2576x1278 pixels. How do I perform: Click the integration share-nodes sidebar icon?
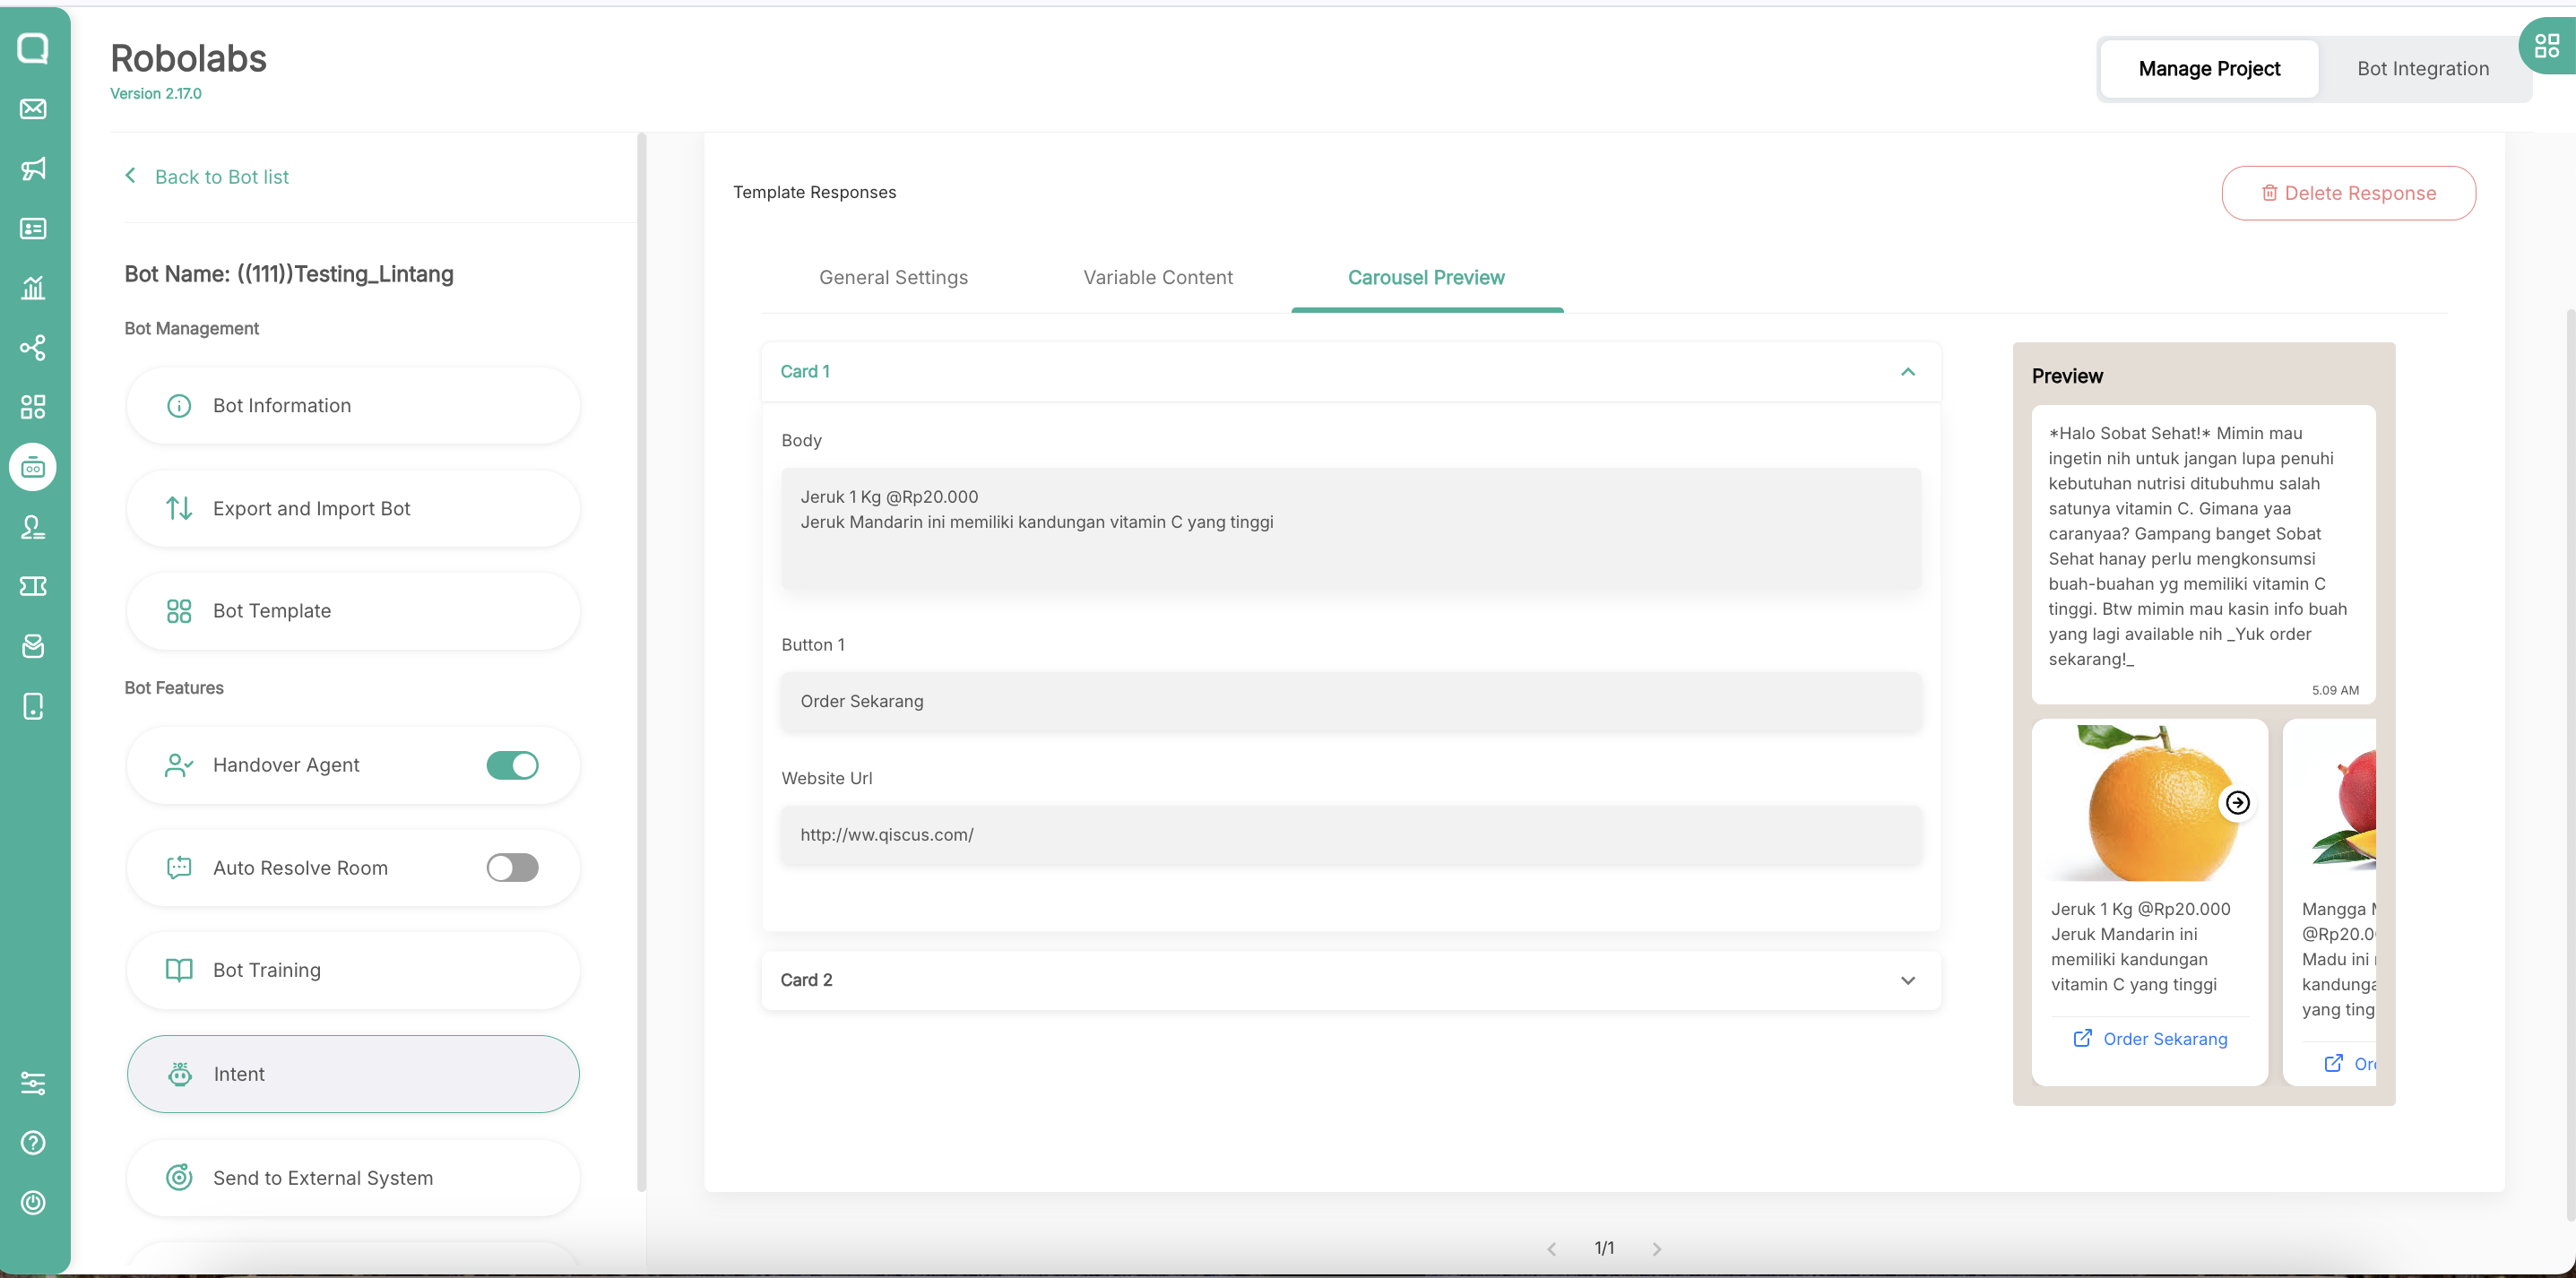(33, 348)
